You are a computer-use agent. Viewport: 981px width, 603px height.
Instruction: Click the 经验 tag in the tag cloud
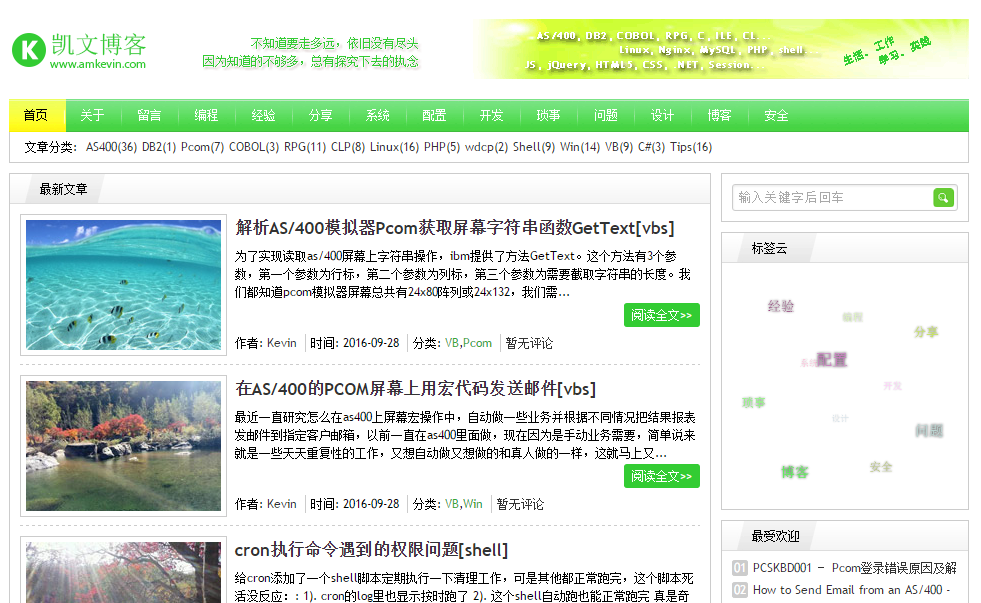coord(781,306)
